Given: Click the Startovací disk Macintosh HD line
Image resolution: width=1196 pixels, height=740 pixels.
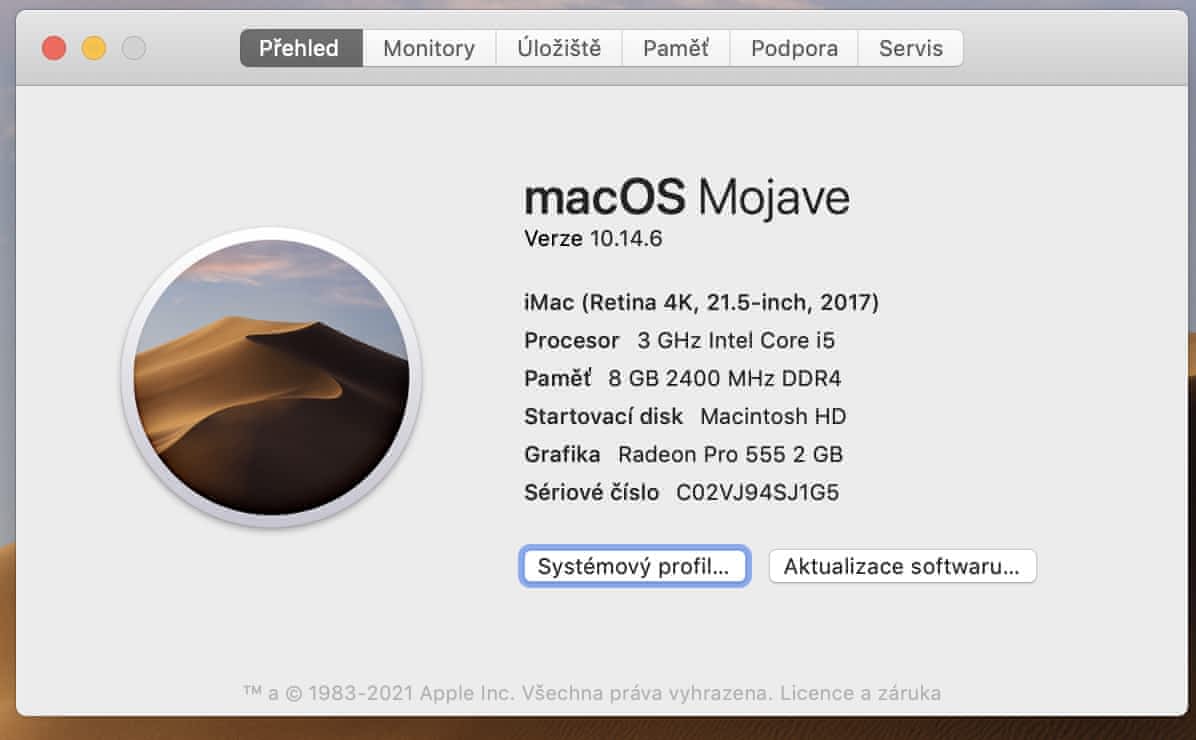Looking at the screenshot, I should point(685,417).
